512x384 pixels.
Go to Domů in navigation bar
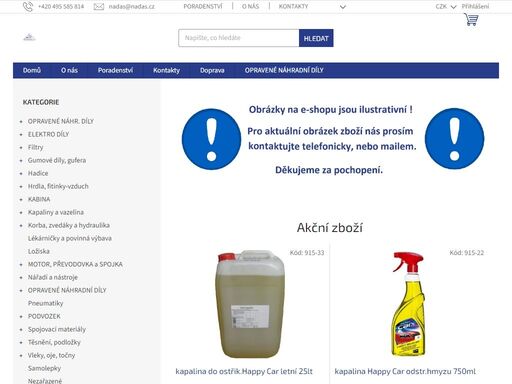(32, 70)
